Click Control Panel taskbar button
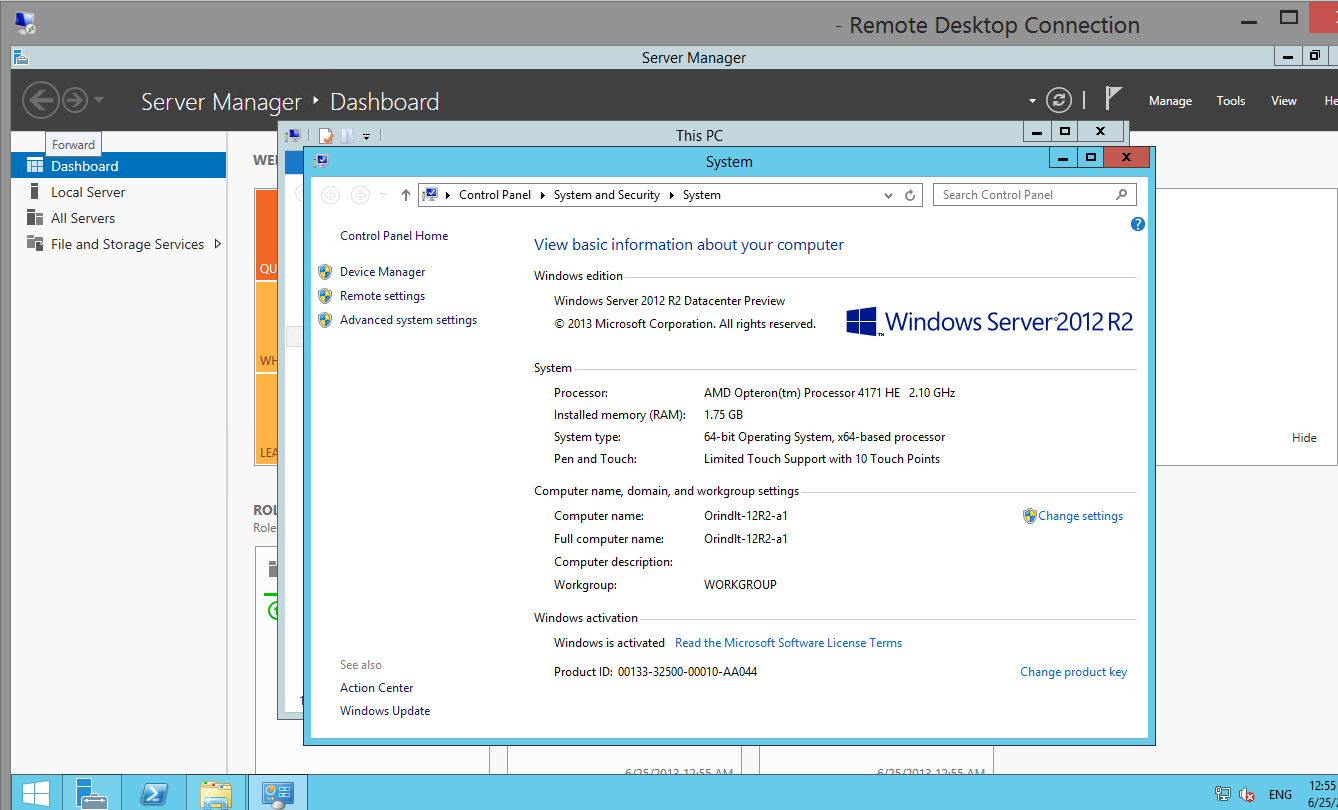 point(277,794)
